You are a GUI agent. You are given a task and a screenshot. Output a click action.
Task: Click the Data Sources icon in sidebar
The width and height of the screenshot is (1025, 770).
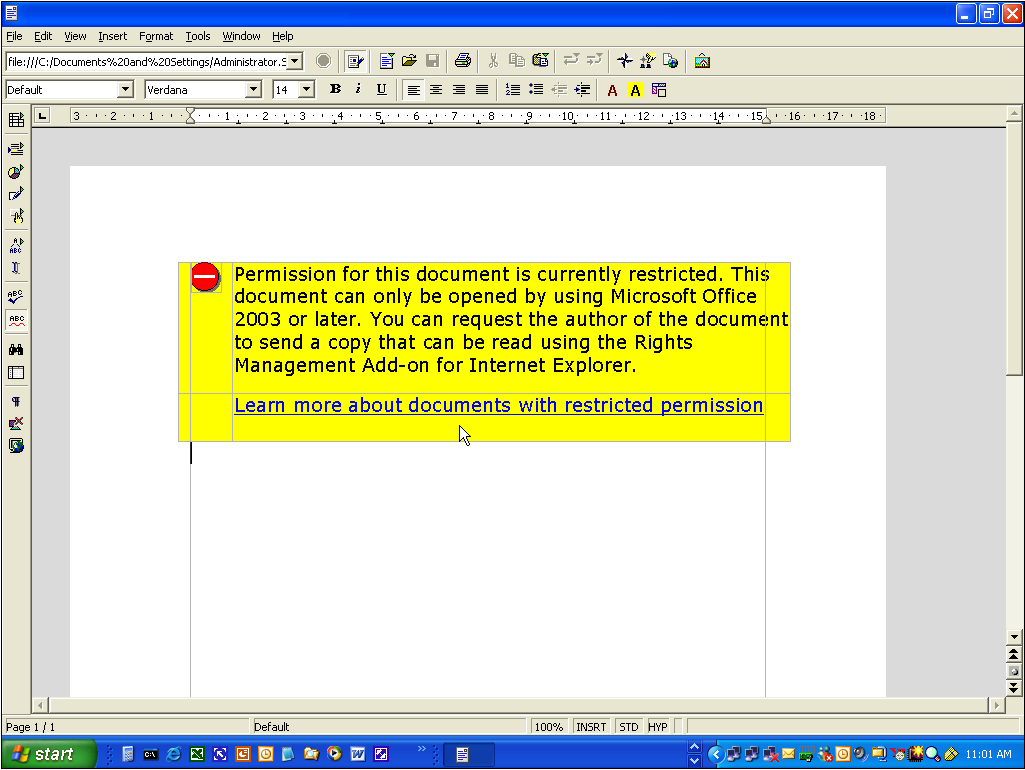(16, 373)
